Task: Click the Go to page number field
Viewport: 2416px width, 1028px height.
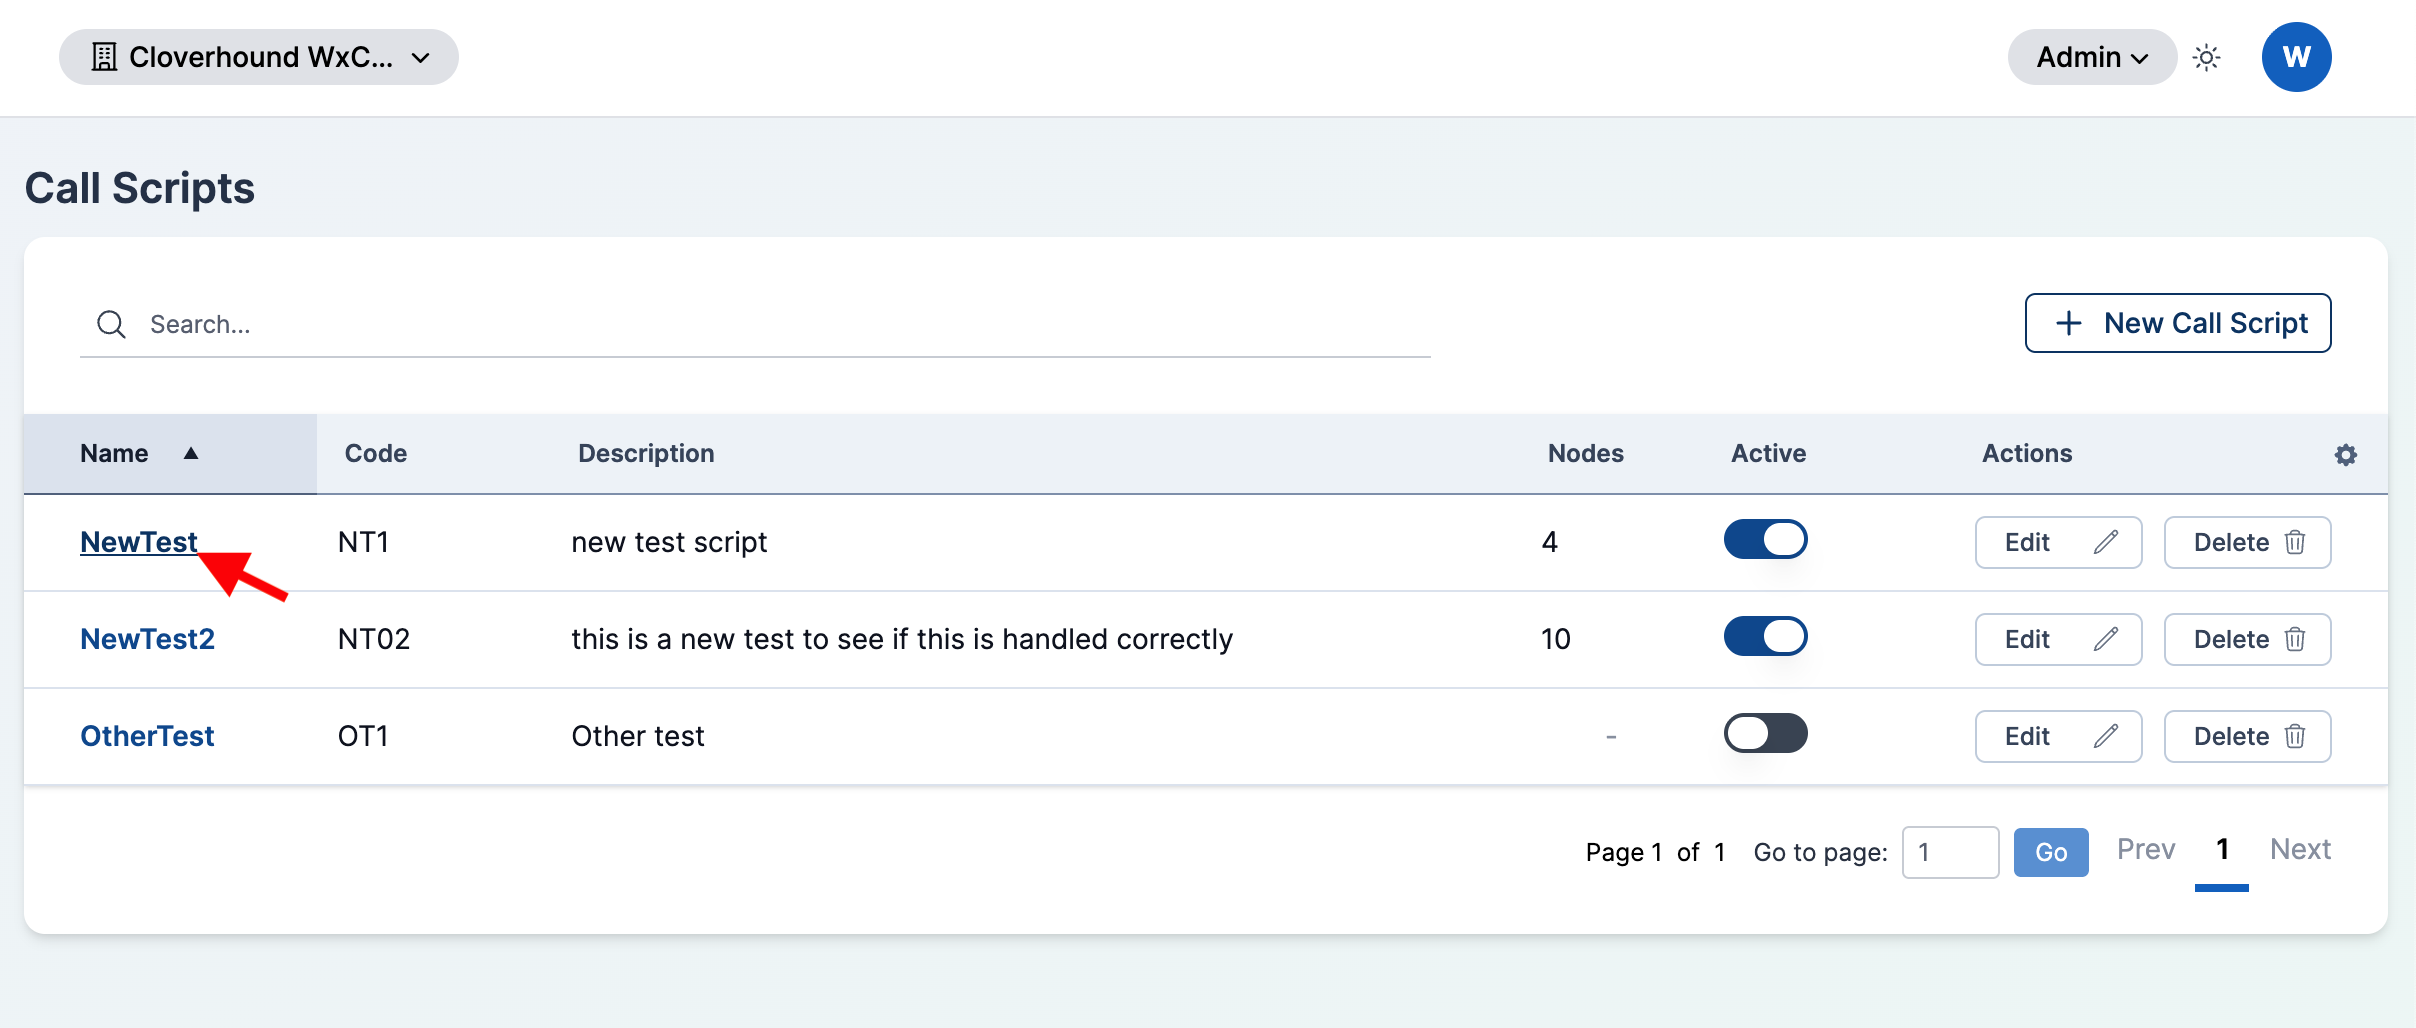Action: point(1950,852)
